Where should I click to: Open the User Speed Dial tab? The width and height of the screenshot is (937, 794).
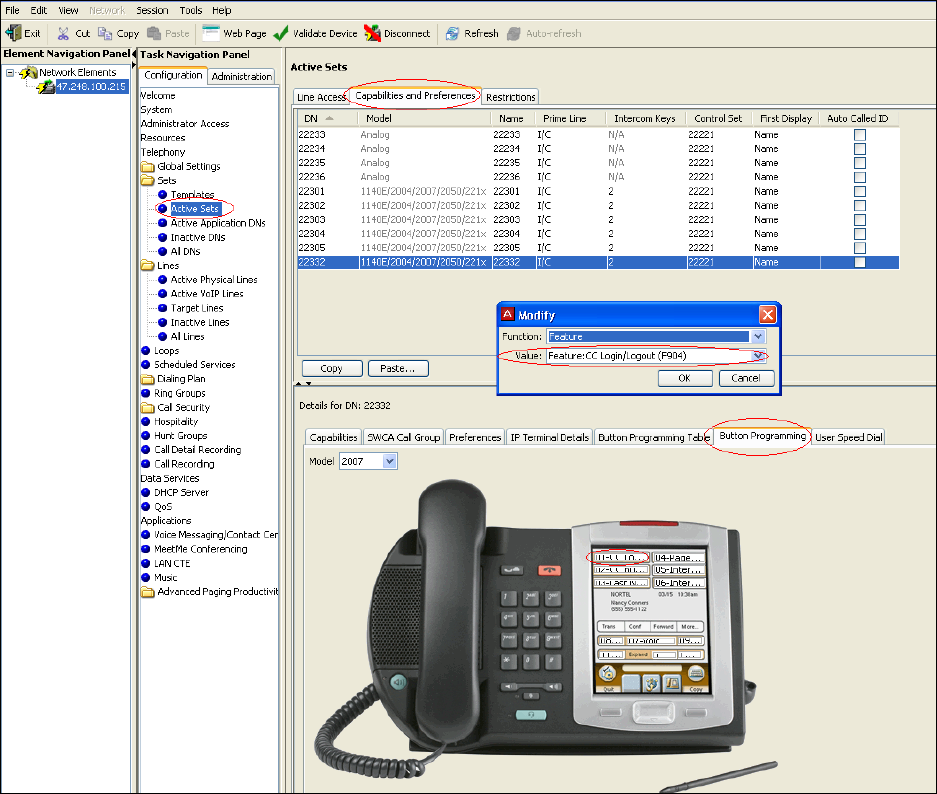[848, 437]
